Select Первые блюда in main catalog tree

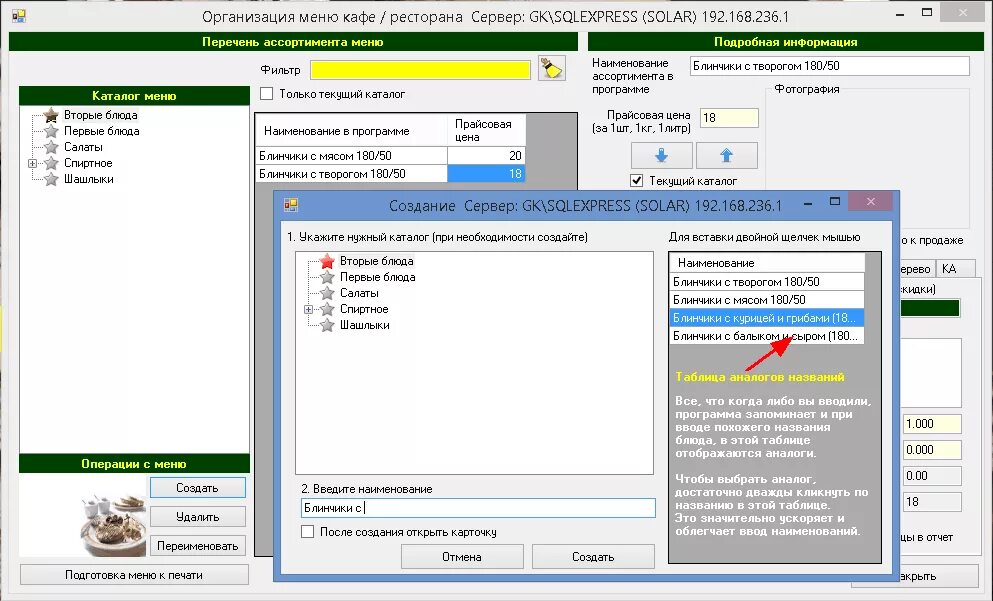point(101,131)
